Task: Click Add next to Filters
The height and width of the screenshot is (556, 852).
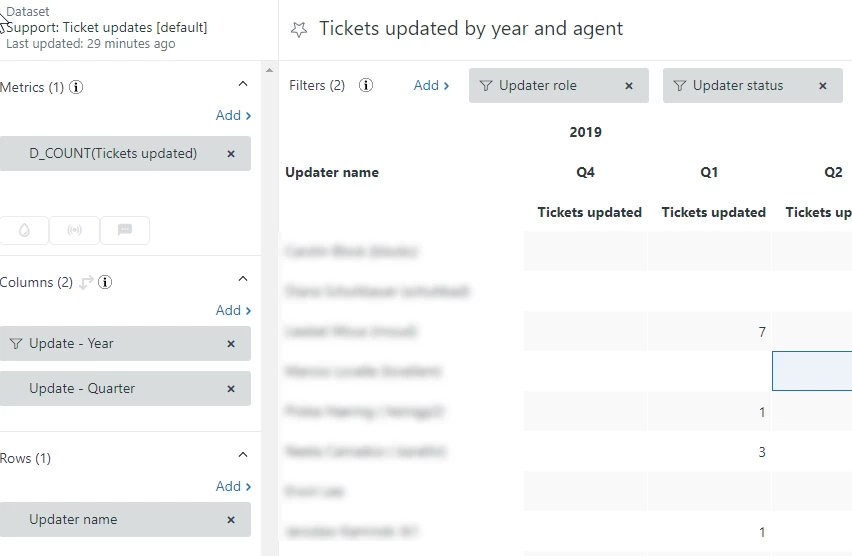Action: [x=431, y=85]
